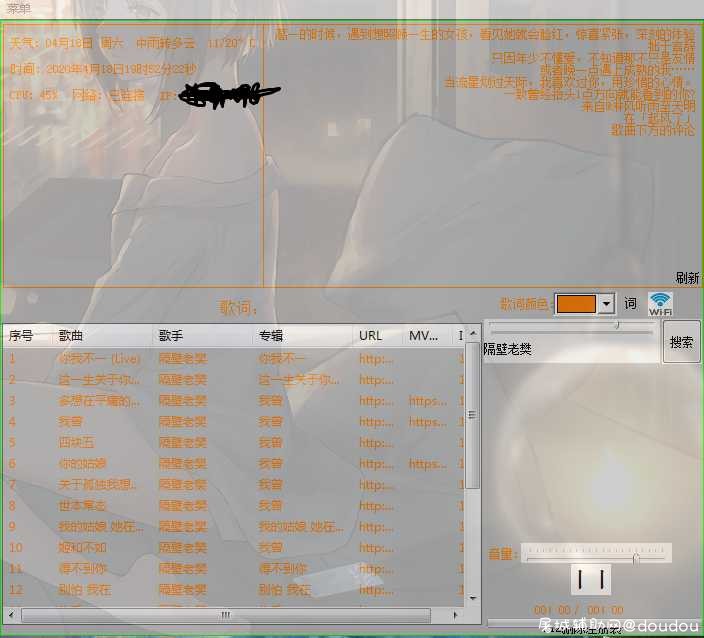The height and width of the screenshot is (638, 704).
Task: Open the lyric color dropdown arrow
Action: pos(606,304)
